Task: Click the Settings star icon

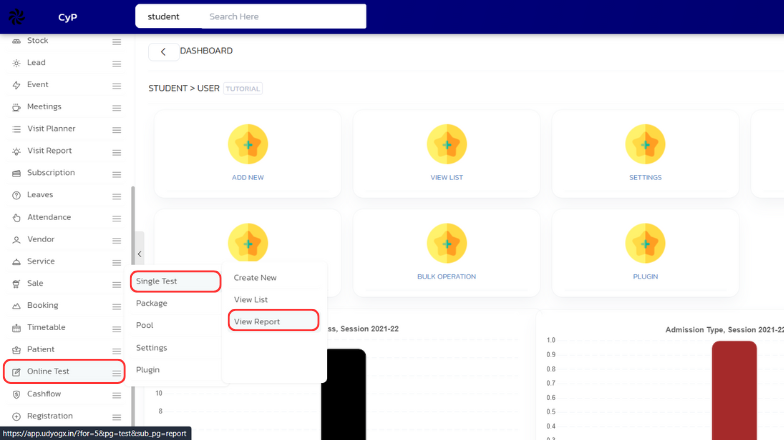Action: point(645,145)
